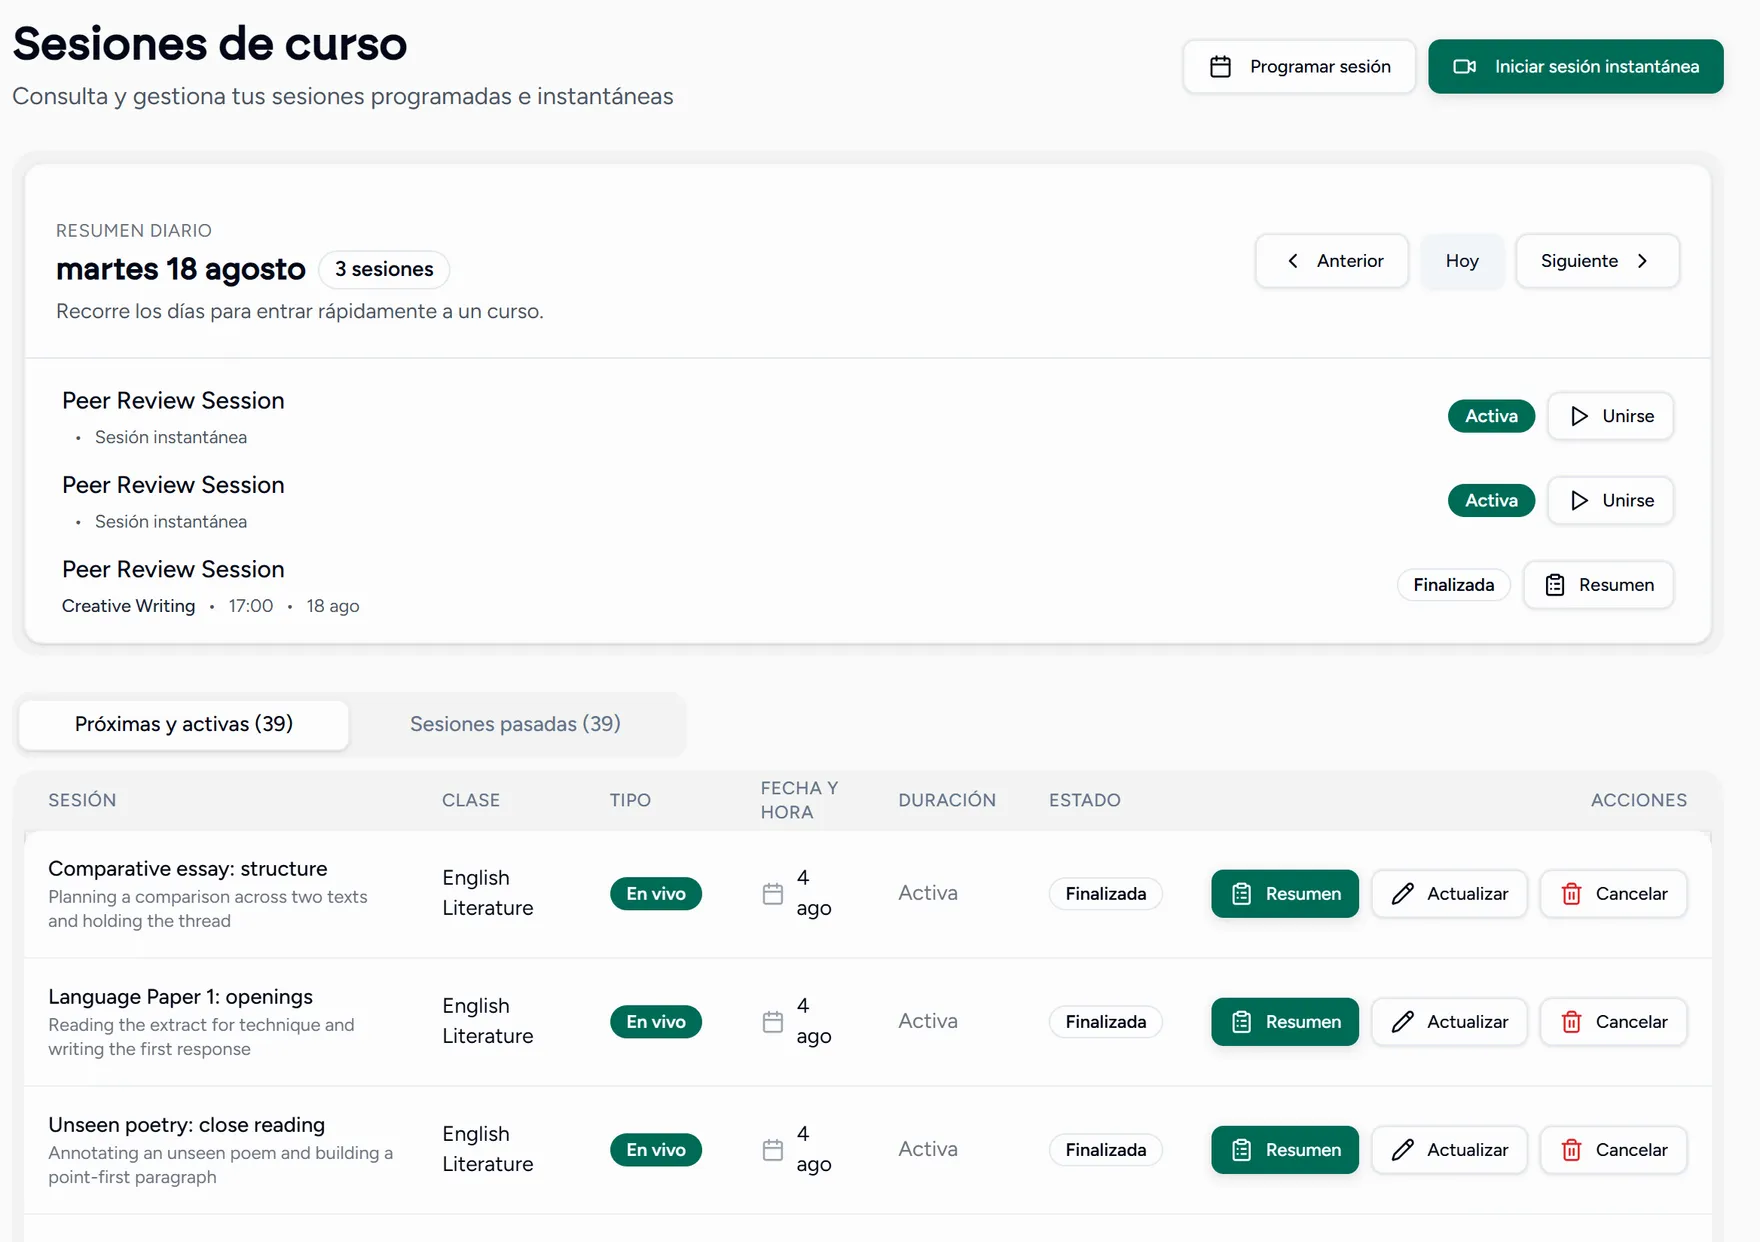Click the SESIÓN column header
The height and width of the screenshot is (1242, 1760).
click(82, 800)
